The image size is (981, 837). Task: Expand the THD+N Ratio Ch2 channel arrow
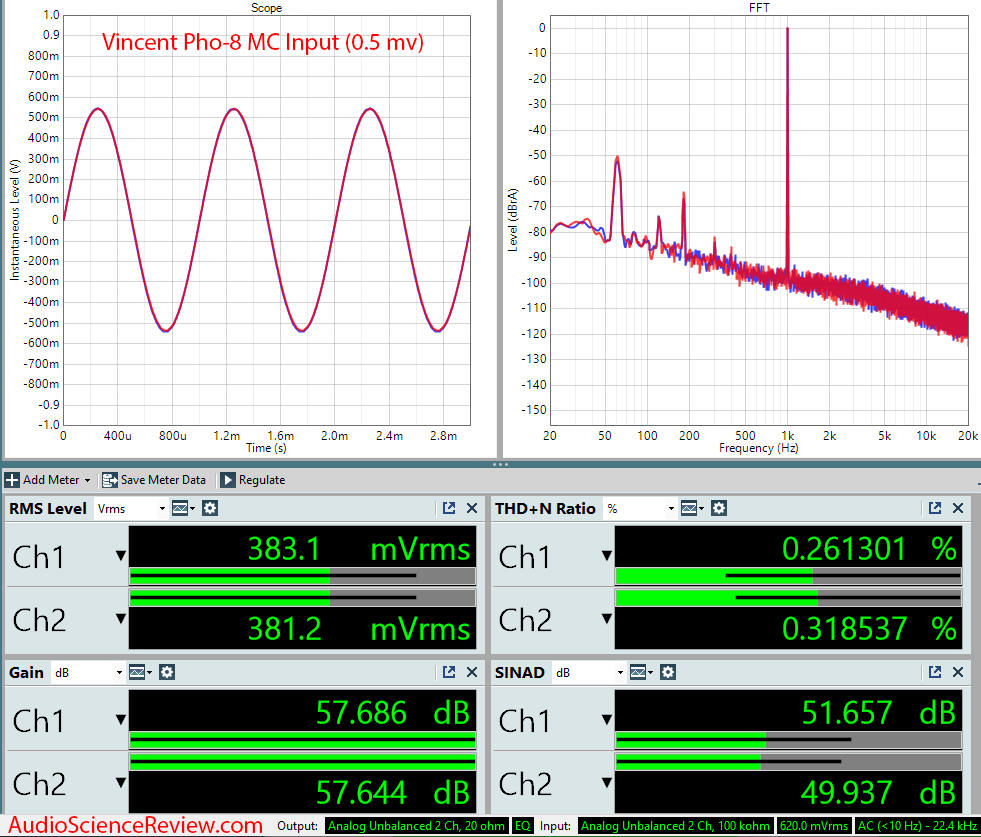(606, 619)
